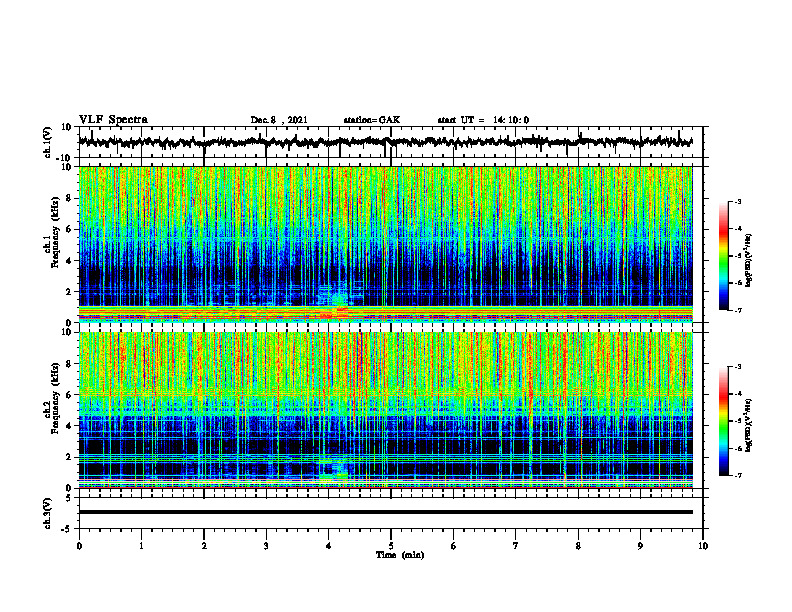792x612 pixels.
Task: Click the time axis tick label "10"
Action: (703, 546)
